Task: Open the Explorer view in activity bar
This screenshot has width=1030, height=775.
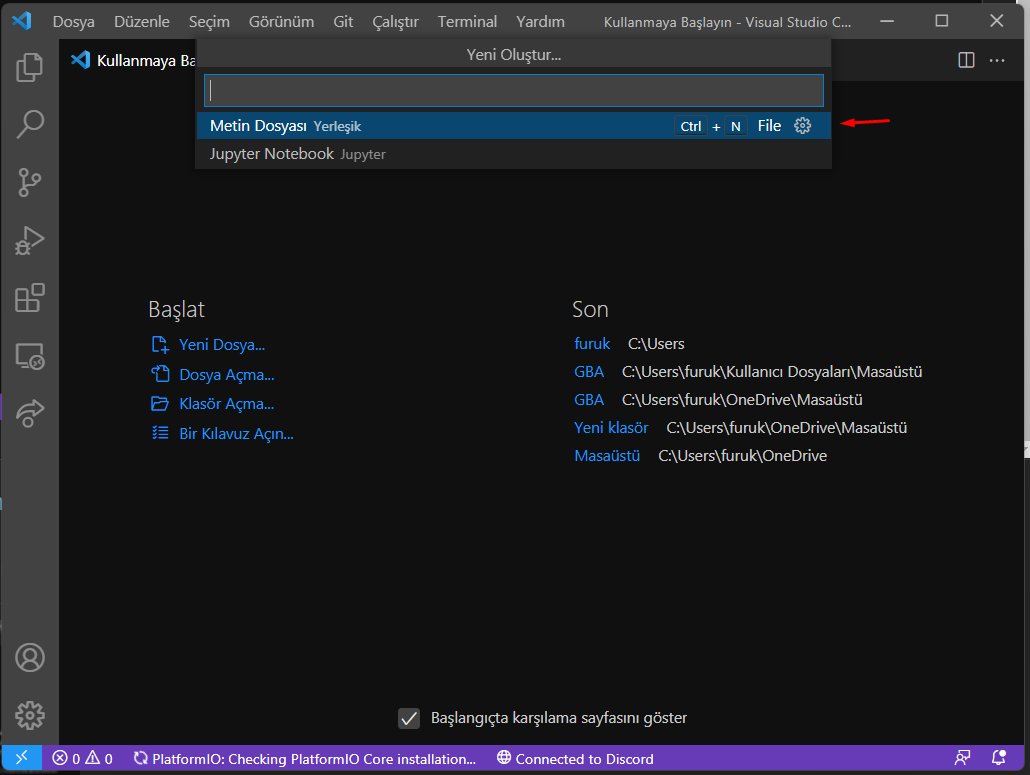Action: pos(30,67)
